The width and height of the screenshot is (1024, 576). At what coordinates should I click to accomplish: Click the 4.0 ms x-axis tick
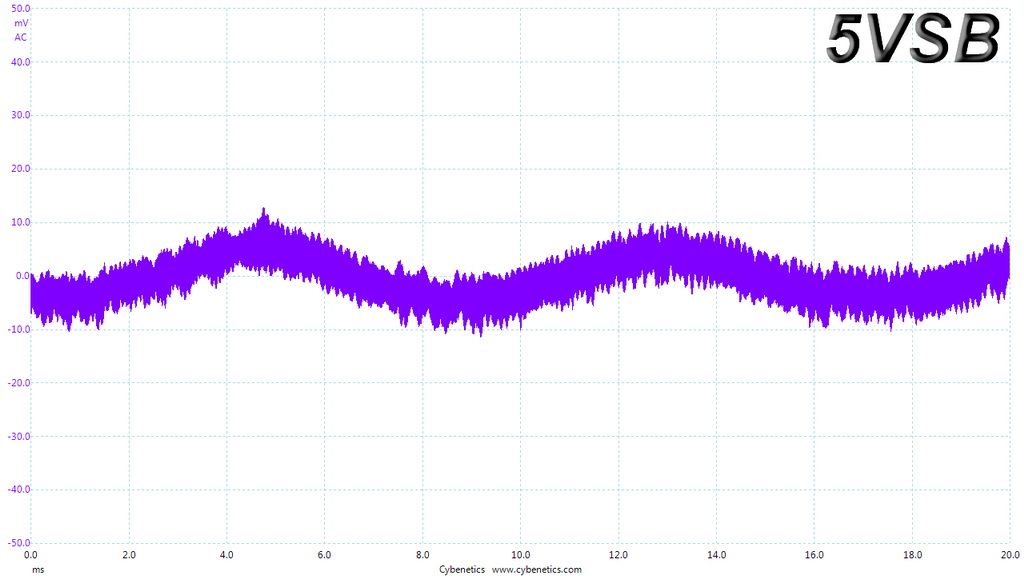click(226, 555)
